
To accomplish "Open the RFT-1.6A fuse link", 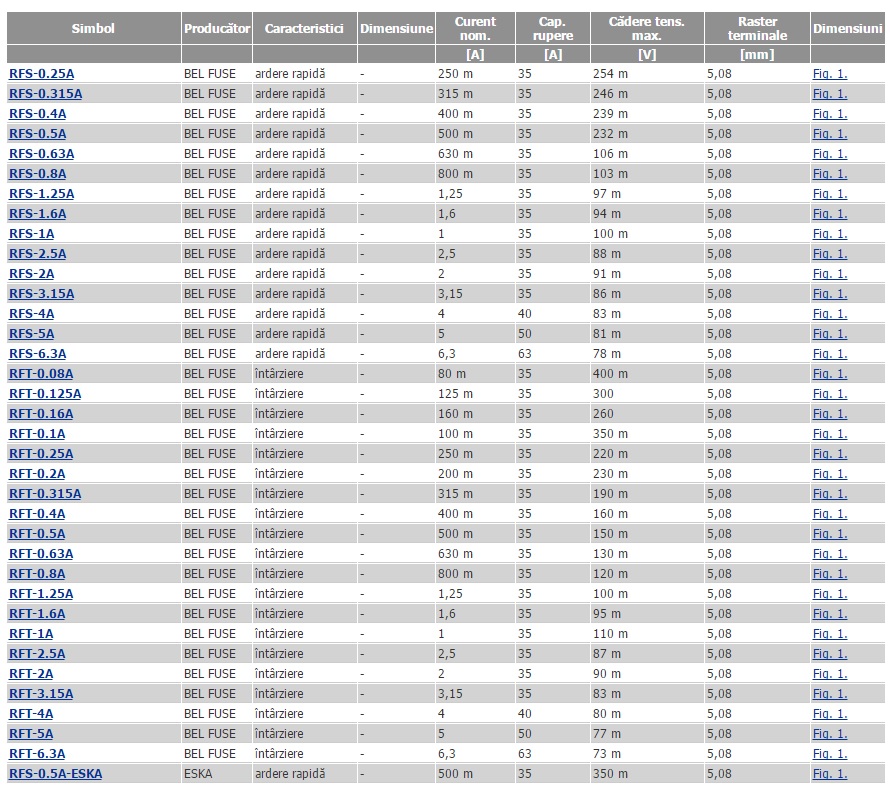I will [37, 614].
